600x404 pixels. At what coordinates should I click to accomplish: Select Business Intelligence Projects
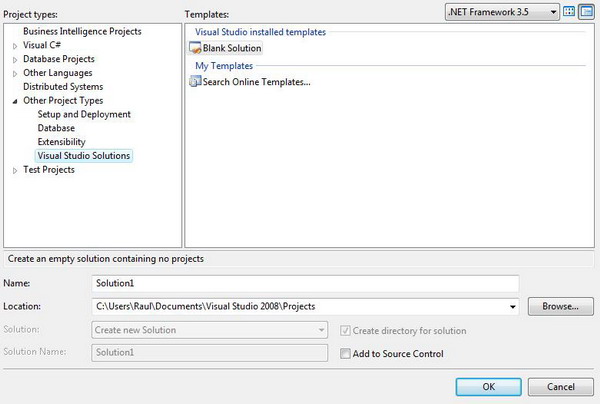(82, 31)
